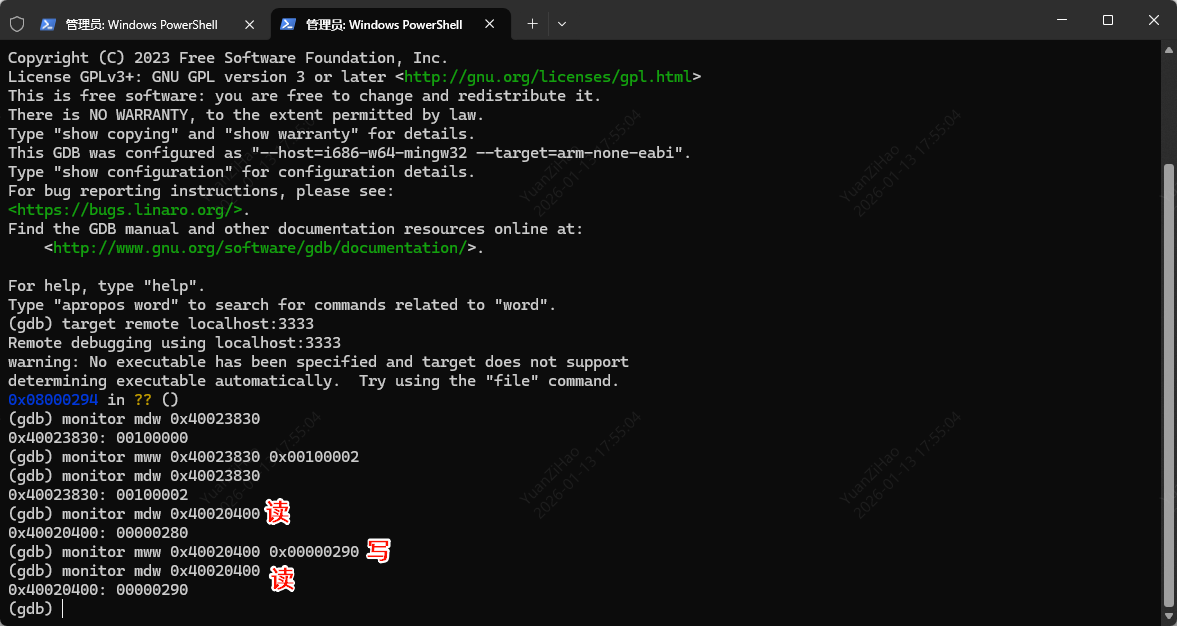Select the second Windows PowerShell tab
This screenshot has width=1177, height=626.
tap(381, 24)
